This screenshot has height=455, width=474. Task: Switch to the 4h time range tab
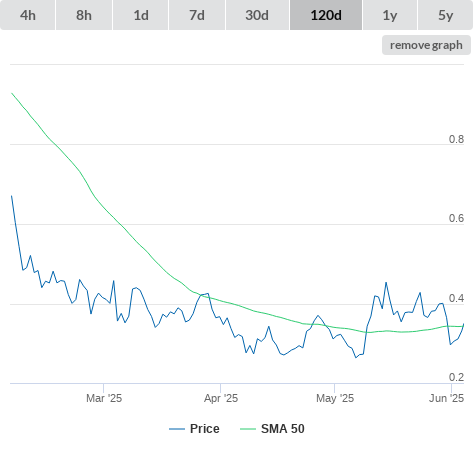coord(28,15)
